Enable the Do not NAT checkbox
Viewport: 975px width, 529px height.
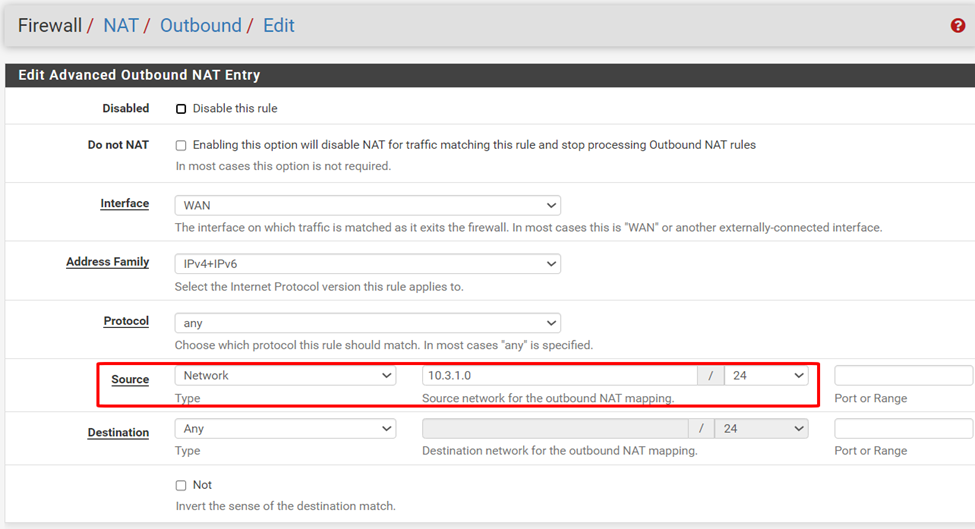click(181, 146)
